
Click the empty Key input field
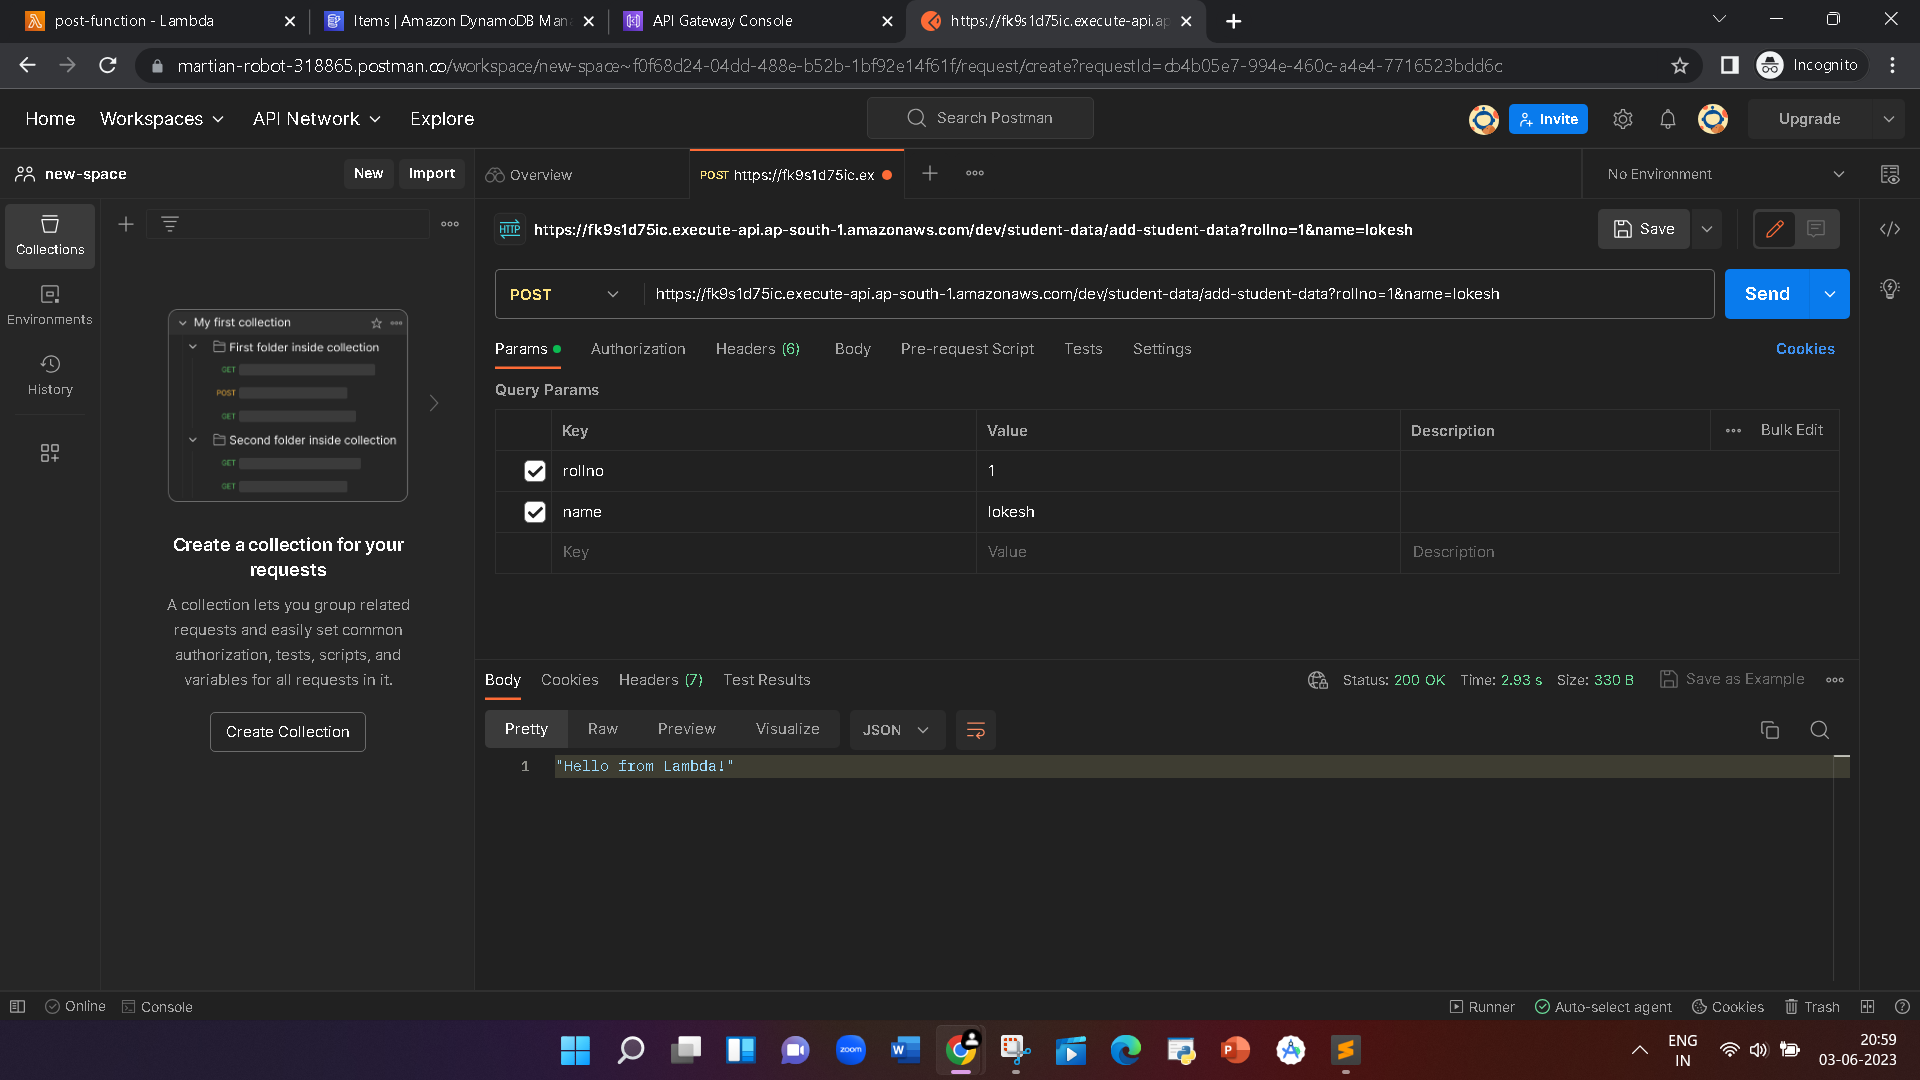click(x=762, y=552)
